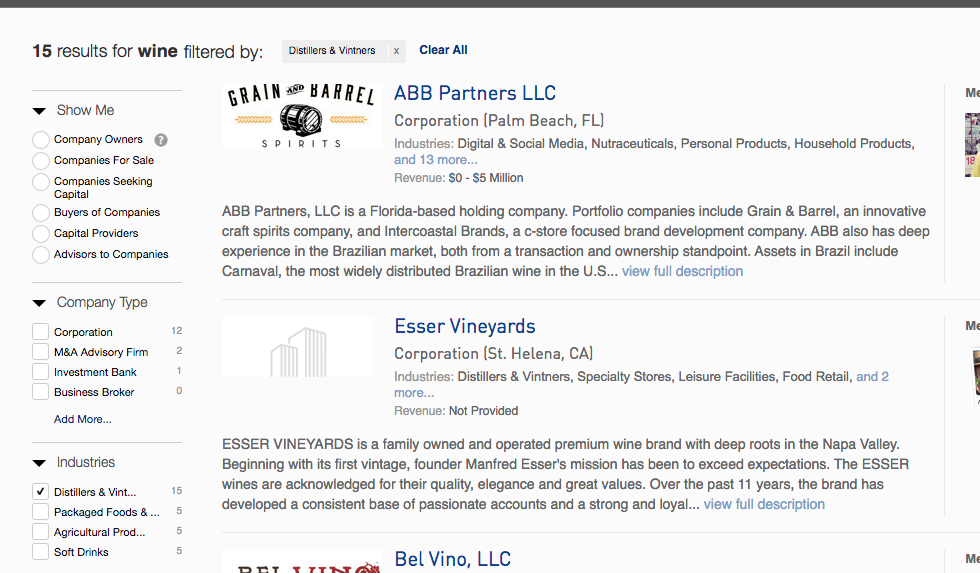The width and height of the screenshot is (980, 573).
Task: Click the Company Owners help question icon
Action: (x=161, y=140)
